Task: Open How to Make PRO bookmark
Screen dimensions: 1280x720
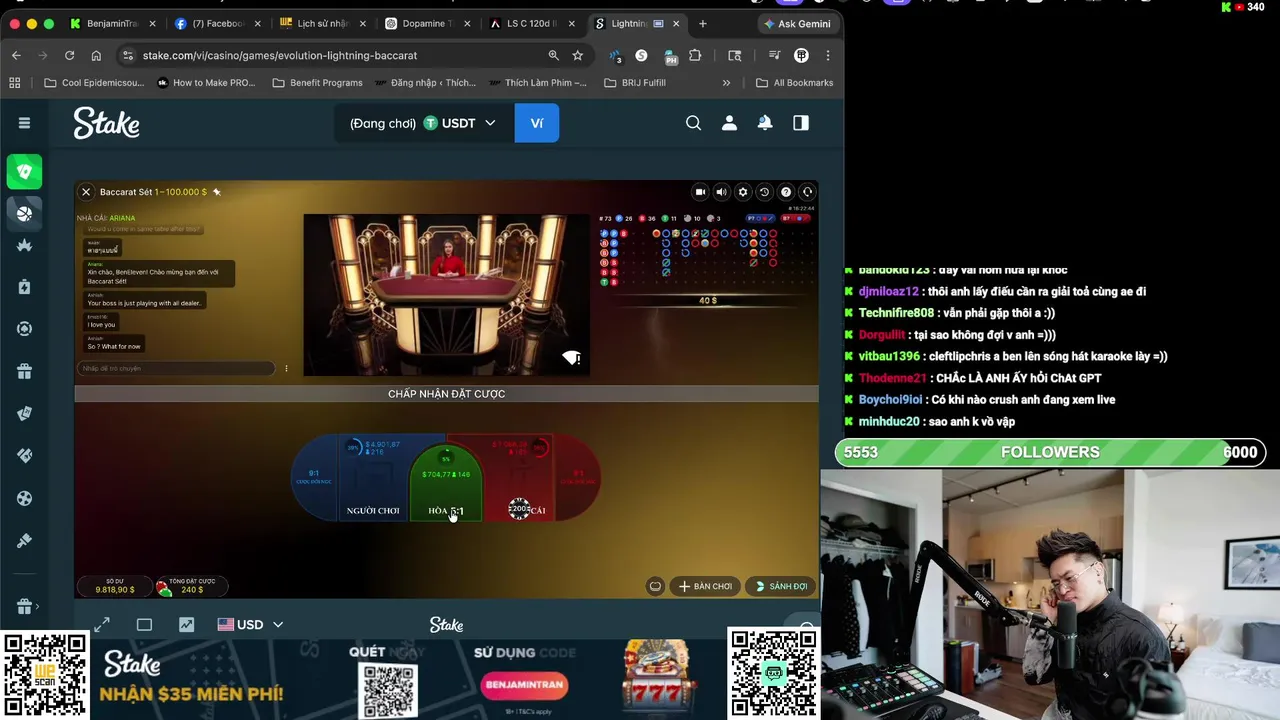Action: (x=206, y=83)
